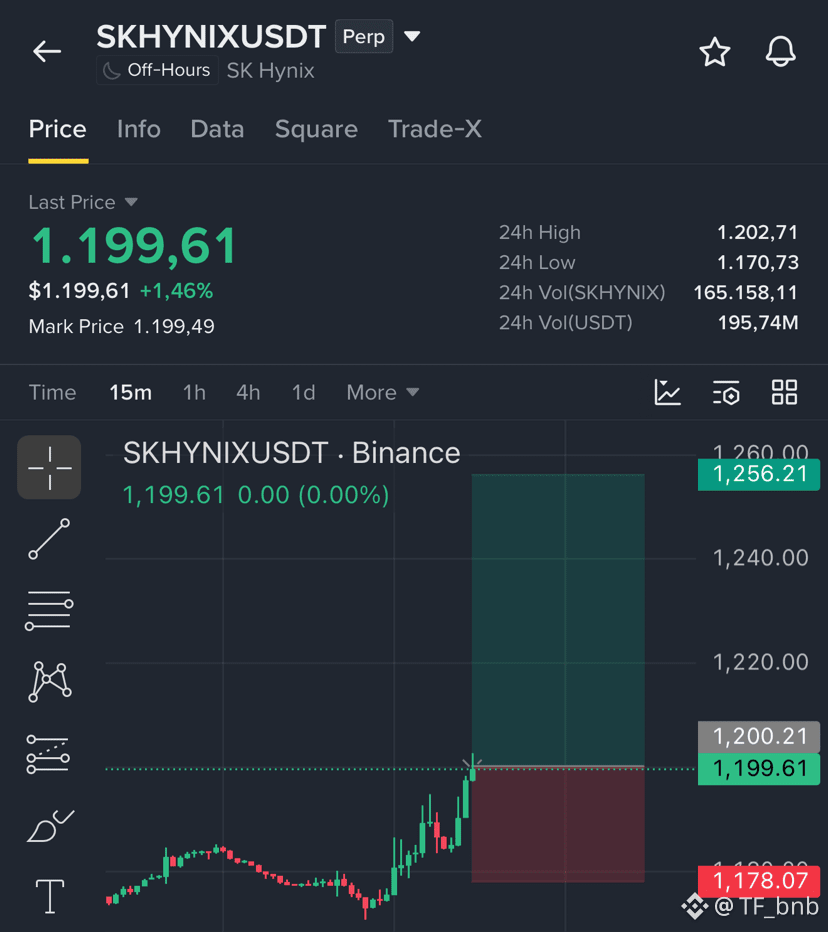This screenshot has width=828, height=932.
Task: Open the Last Price dropdown
Action: [x=83, y=202]
